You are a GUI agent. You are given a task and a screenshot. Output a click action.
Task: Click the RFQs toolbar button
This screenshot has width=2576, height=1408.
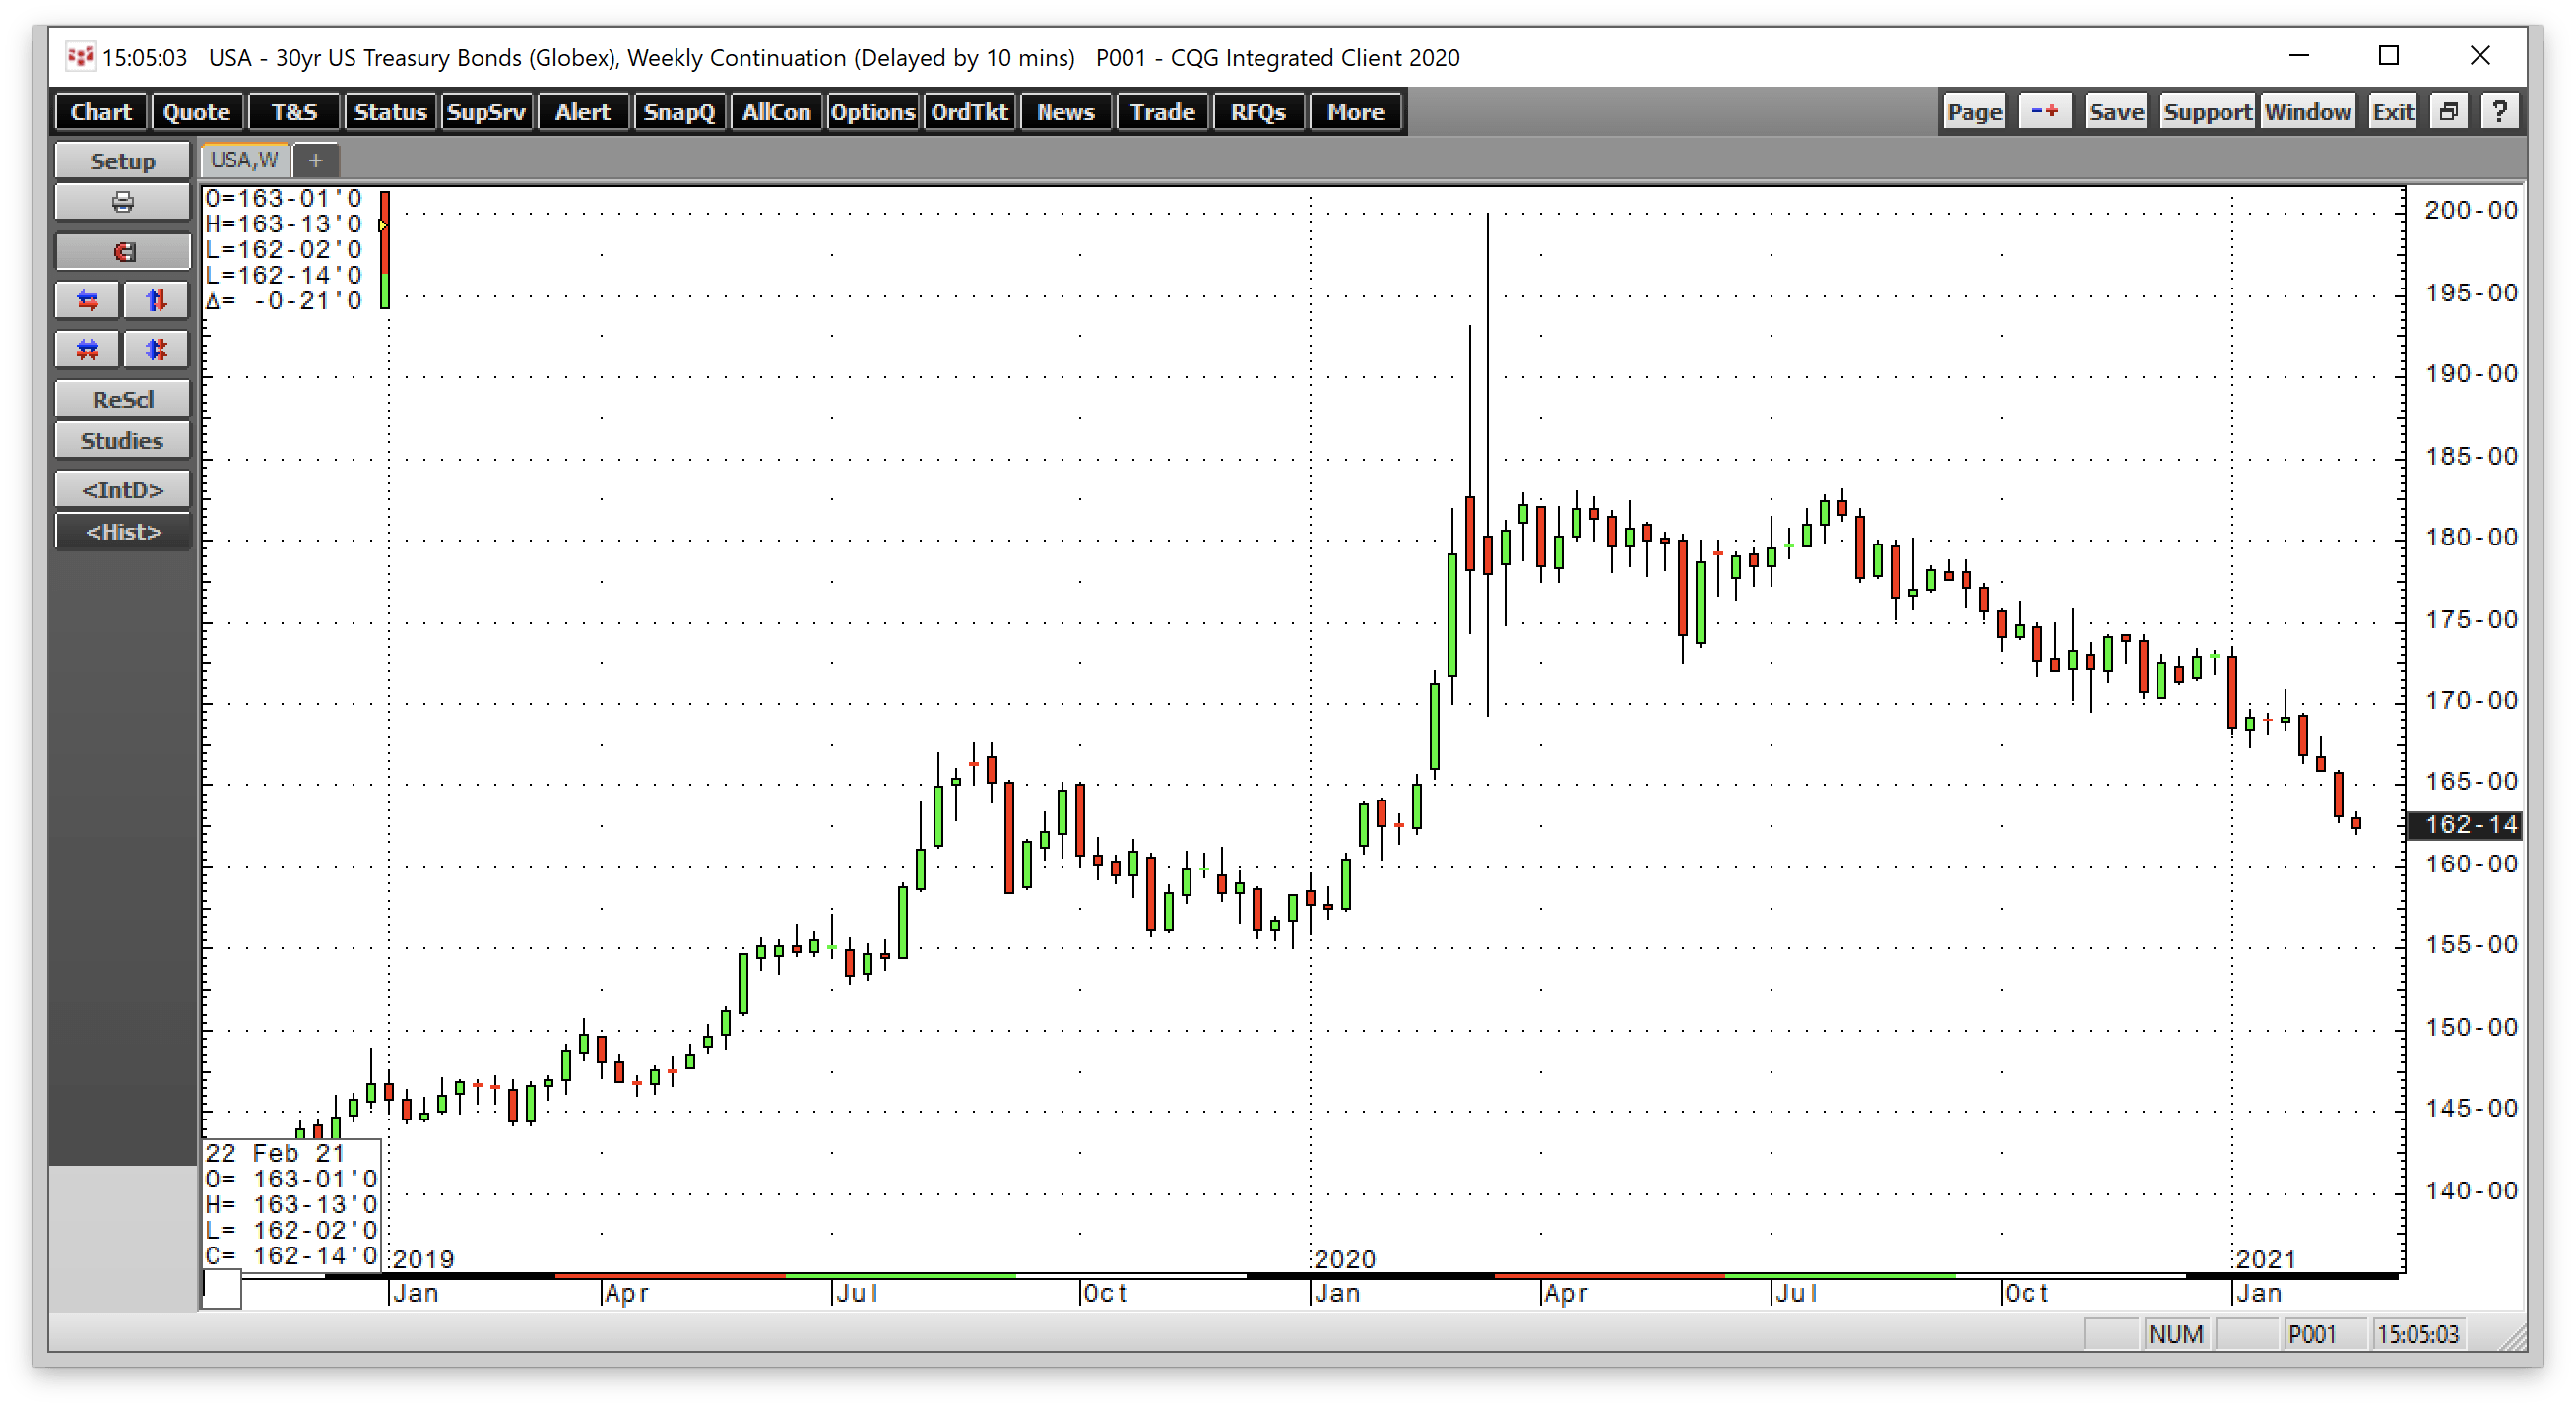[x=1258, y=112]
